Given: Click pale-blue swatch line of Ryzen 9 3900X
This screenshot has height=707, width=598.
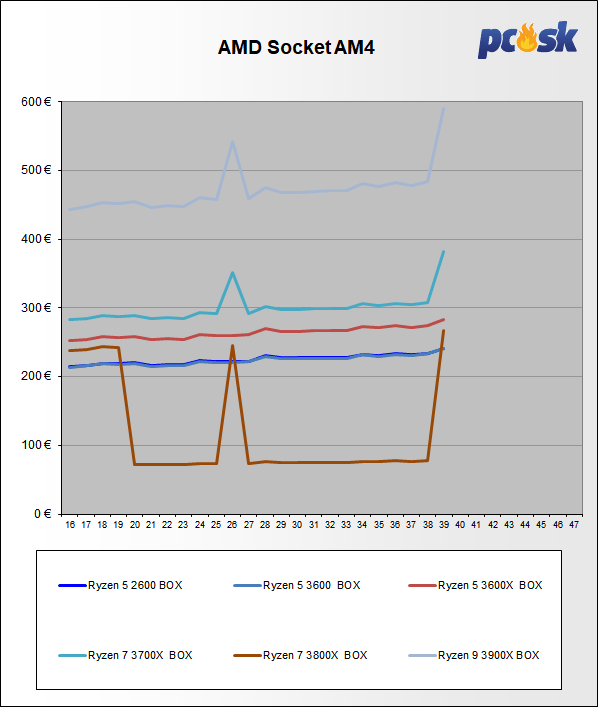Looking at the screenshot, I should (422, 655).
